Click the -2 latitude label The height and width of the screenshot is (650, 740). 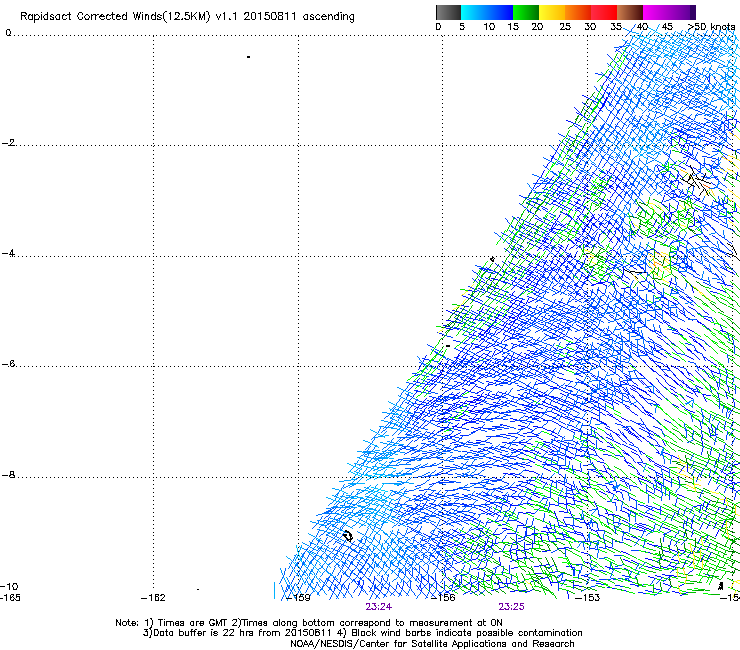(x=8, y=143)
